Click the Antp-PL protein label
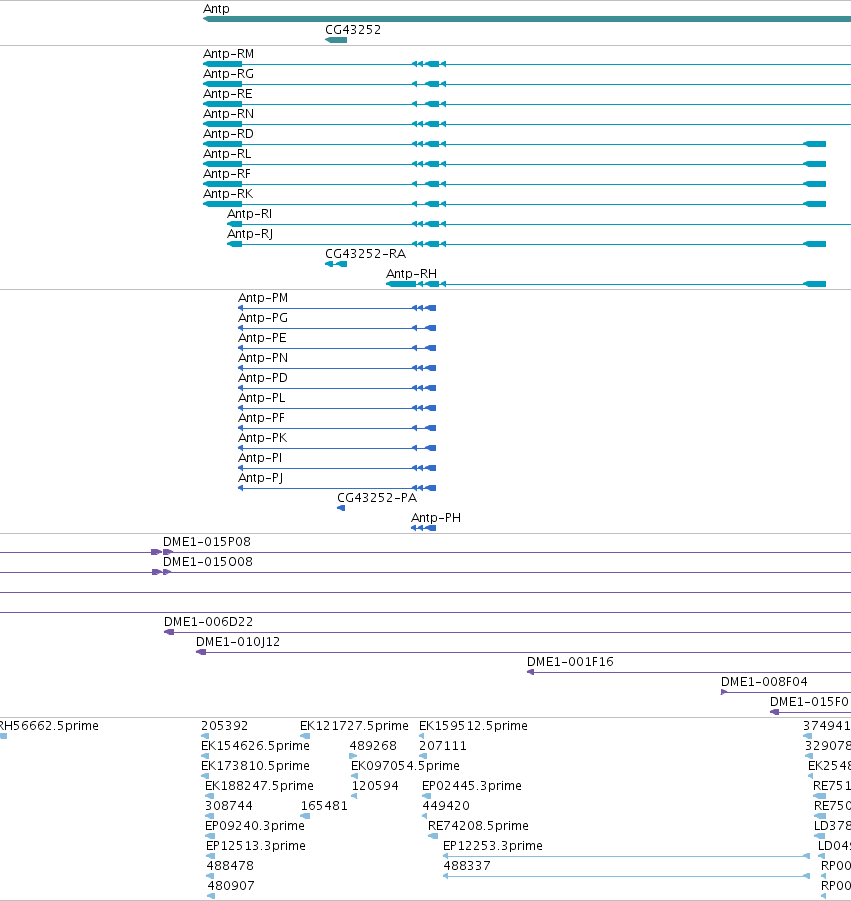 (261, 398)
